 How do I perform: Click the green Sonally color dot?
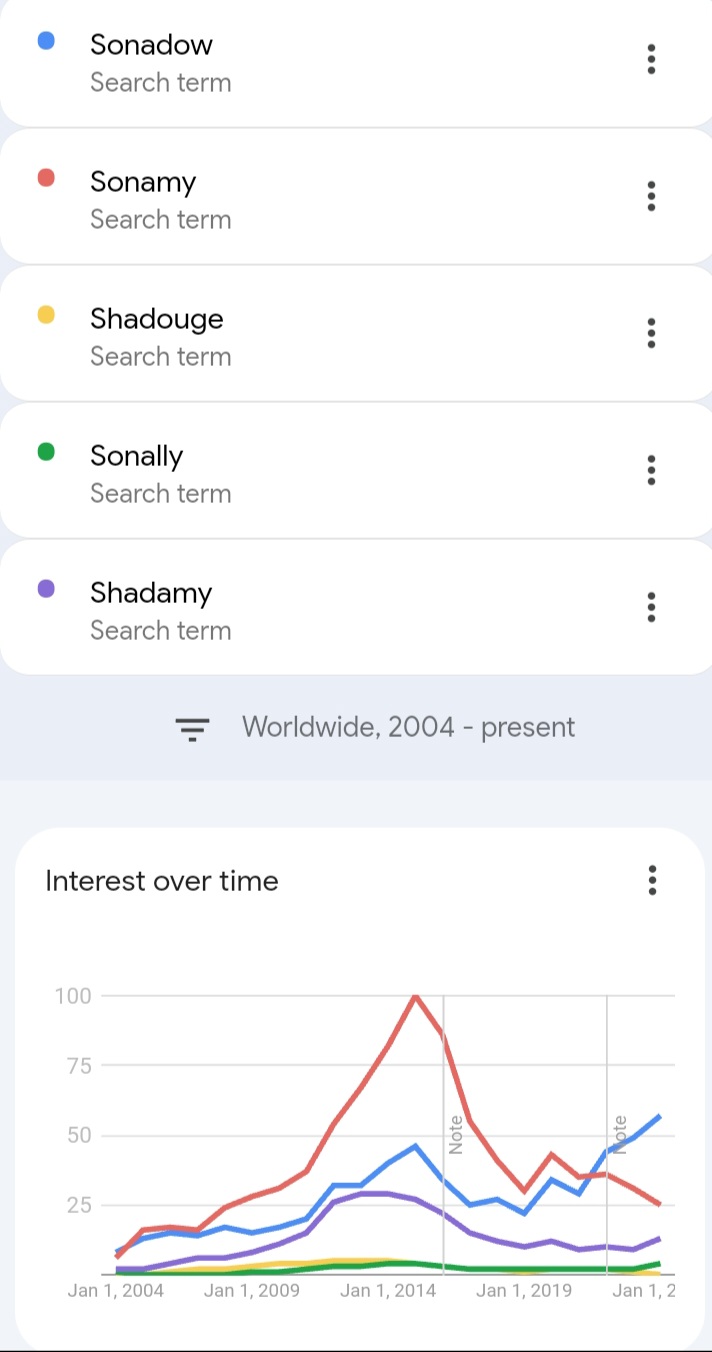pos(45,452)
